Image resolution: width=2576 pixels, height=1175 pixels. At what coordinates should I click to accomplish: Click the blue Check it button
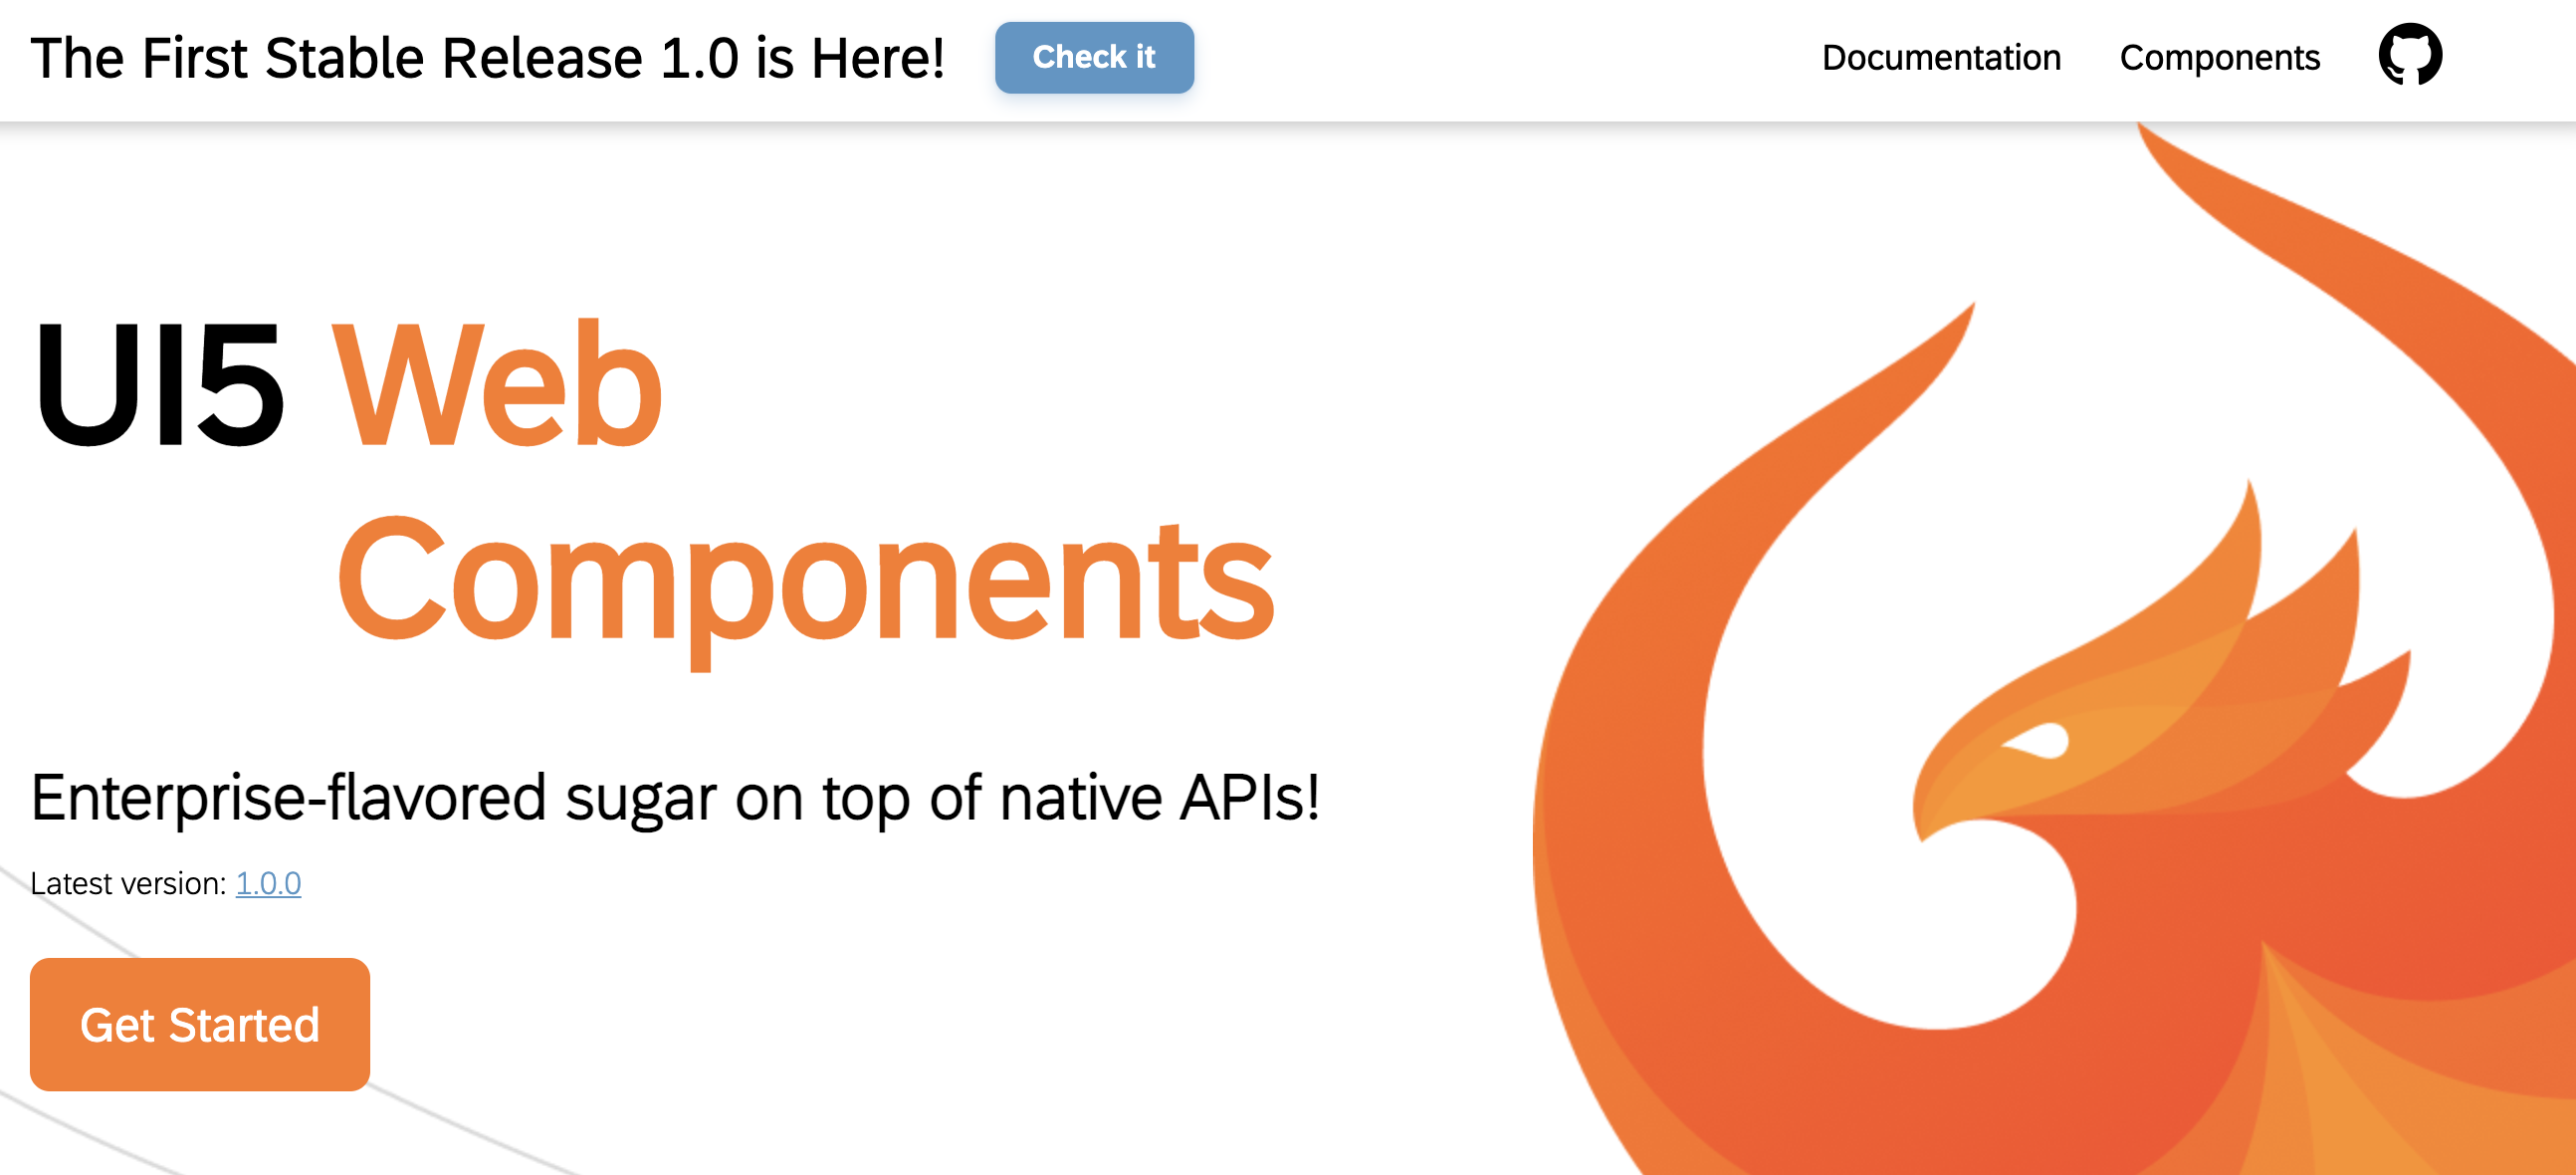1093,57
